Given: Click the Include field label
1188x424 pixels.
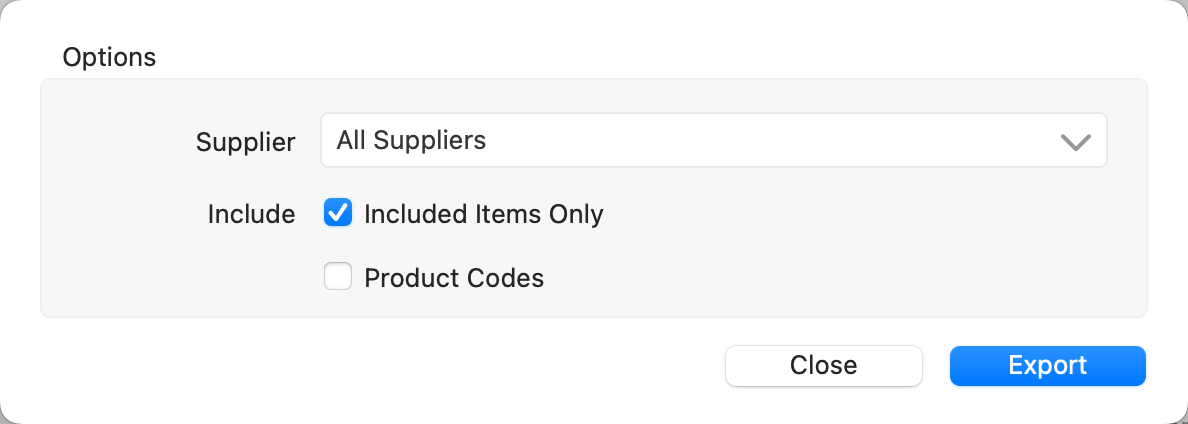Looking at the screenshot, I should tap(251, 214).
